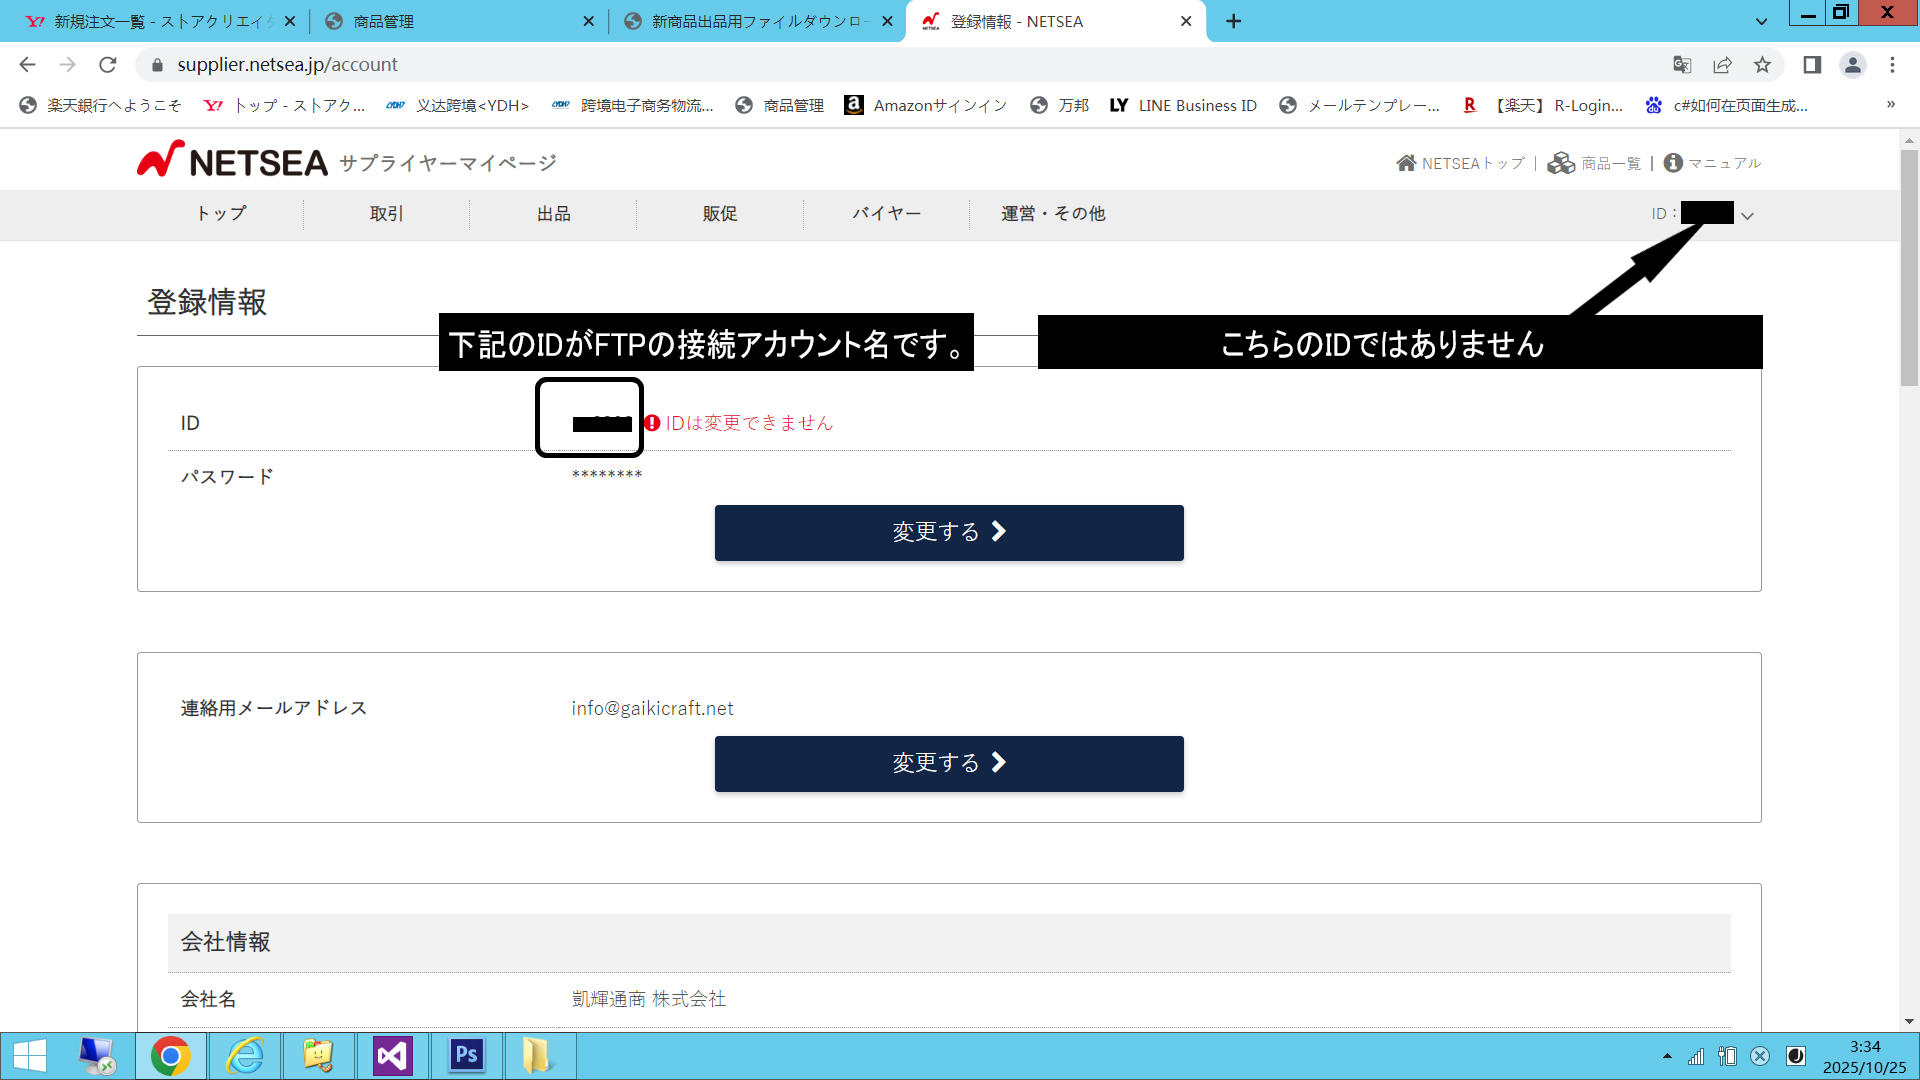1920x1080 pixels.
Task: Open the 運営・その他 navigation menu
Action: pos(1052,214)
